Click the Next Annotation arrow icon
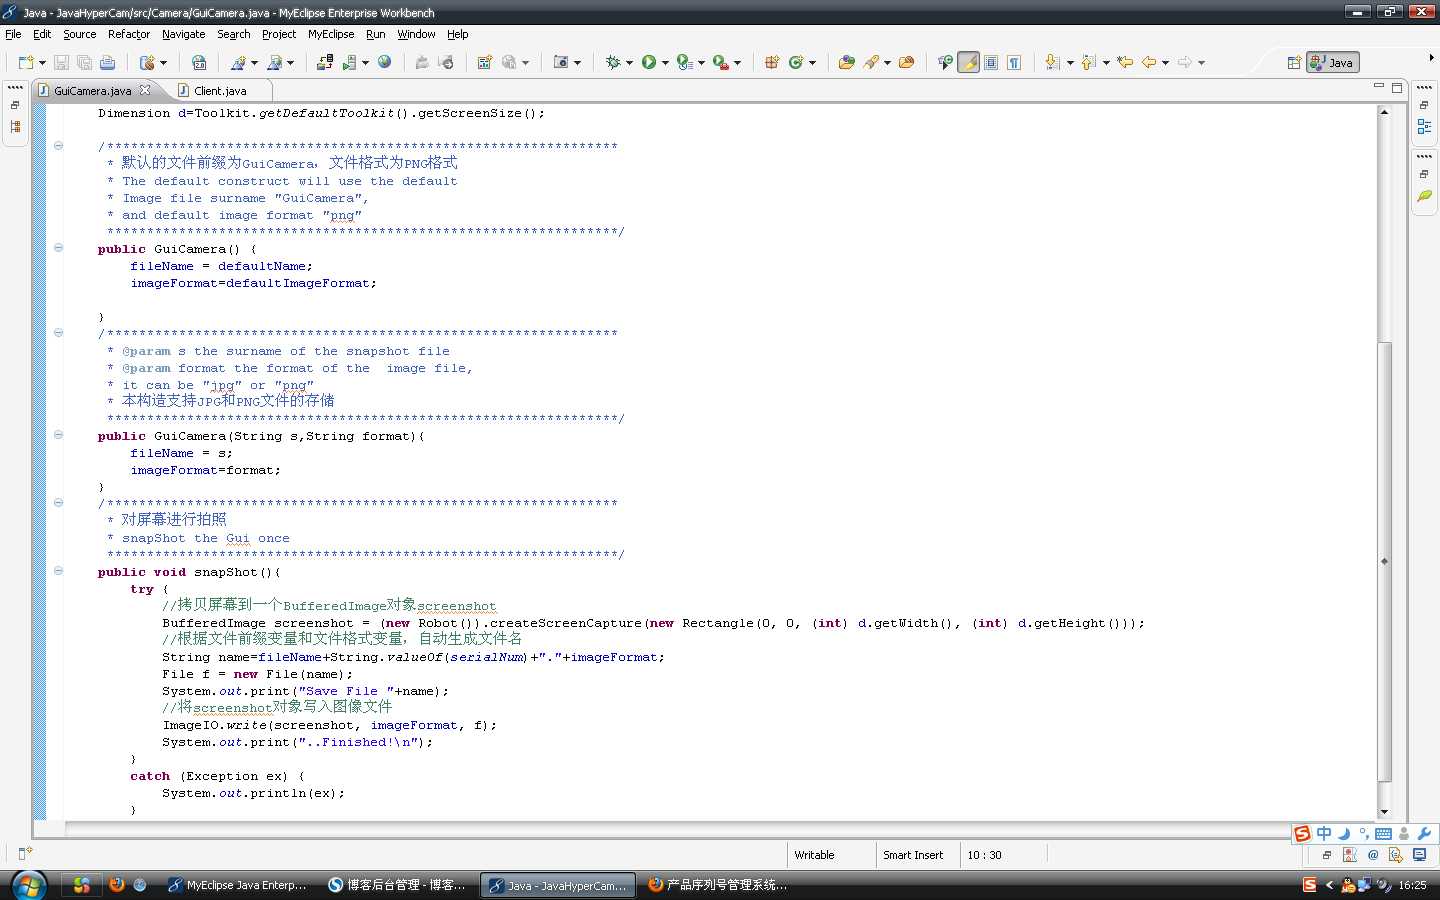This screenshot has width=1440, height=900. [x=1052, y=62]
